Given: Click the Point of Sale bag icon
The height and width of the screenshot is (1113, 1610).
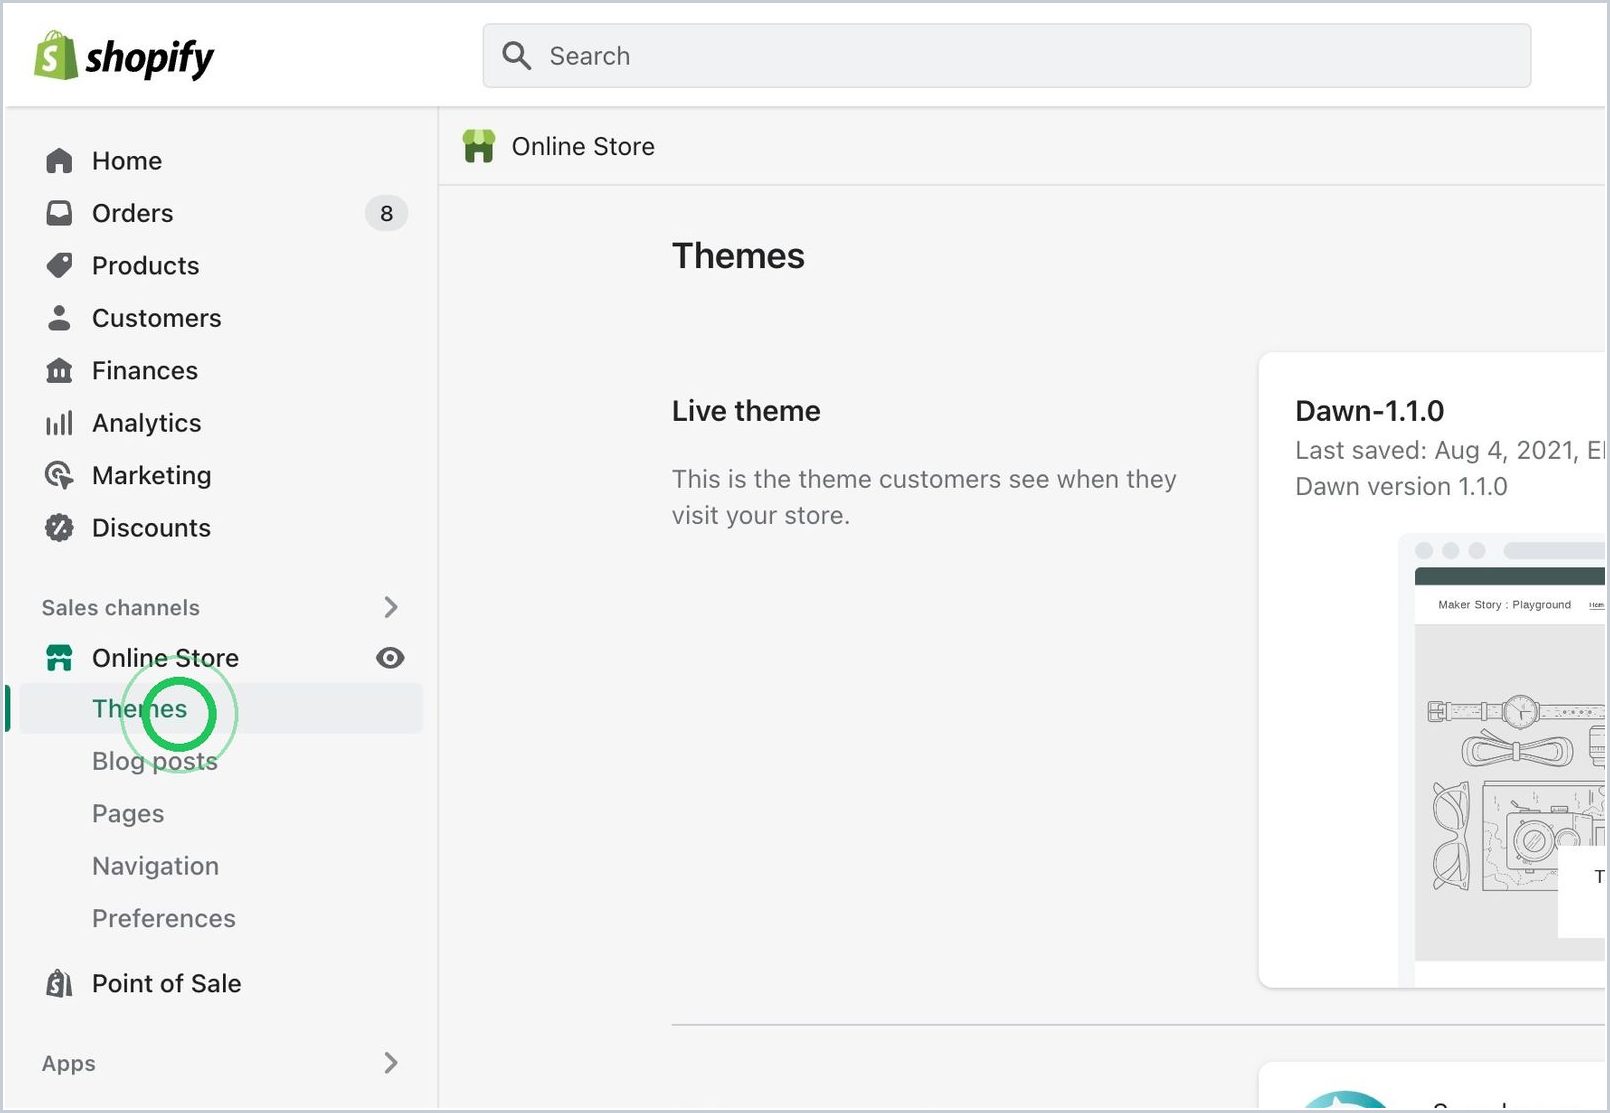Looking at the screenshot, I should (59, 984).
